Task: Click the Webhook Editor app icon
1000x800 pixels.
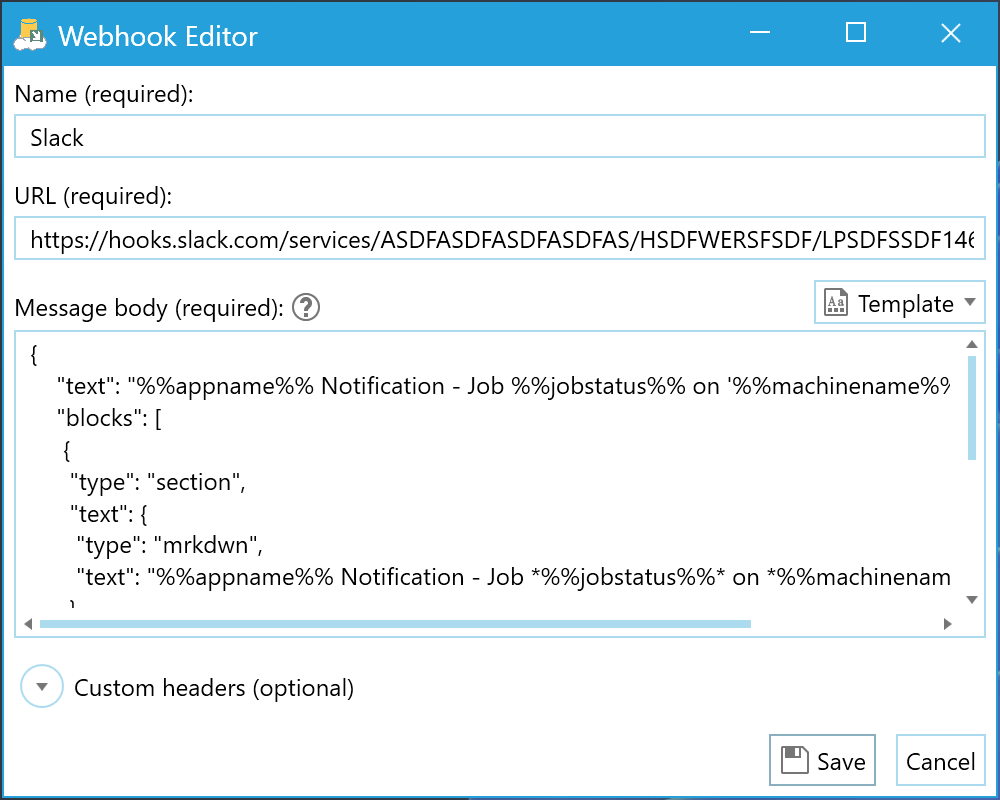Action: pyautogui.click(x=30, y=35)
